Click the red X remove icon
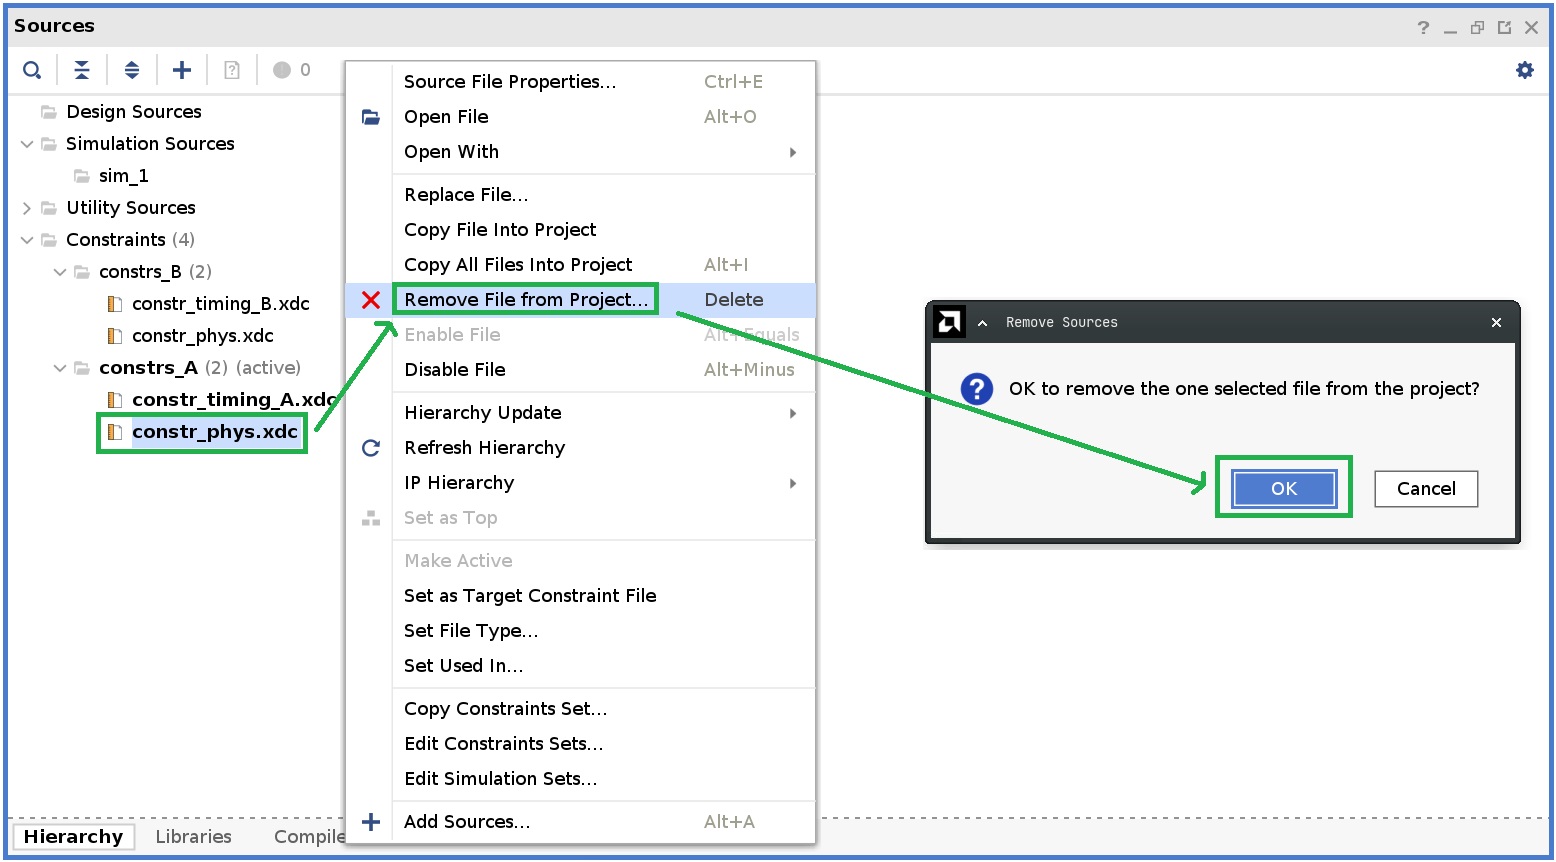Image resolution: width=1556 pixels, height=862 pixels. 370,299
